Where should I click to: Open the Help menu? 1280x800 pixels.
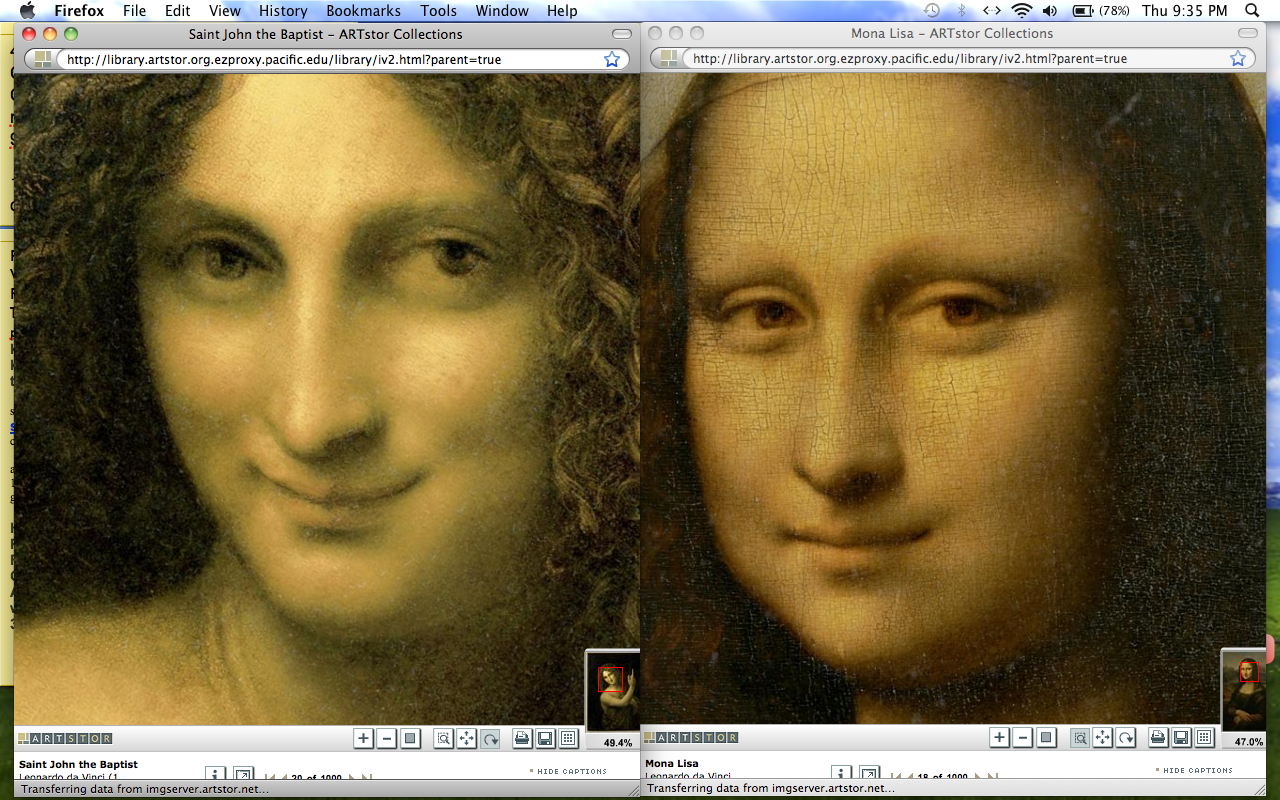(562, 11)
